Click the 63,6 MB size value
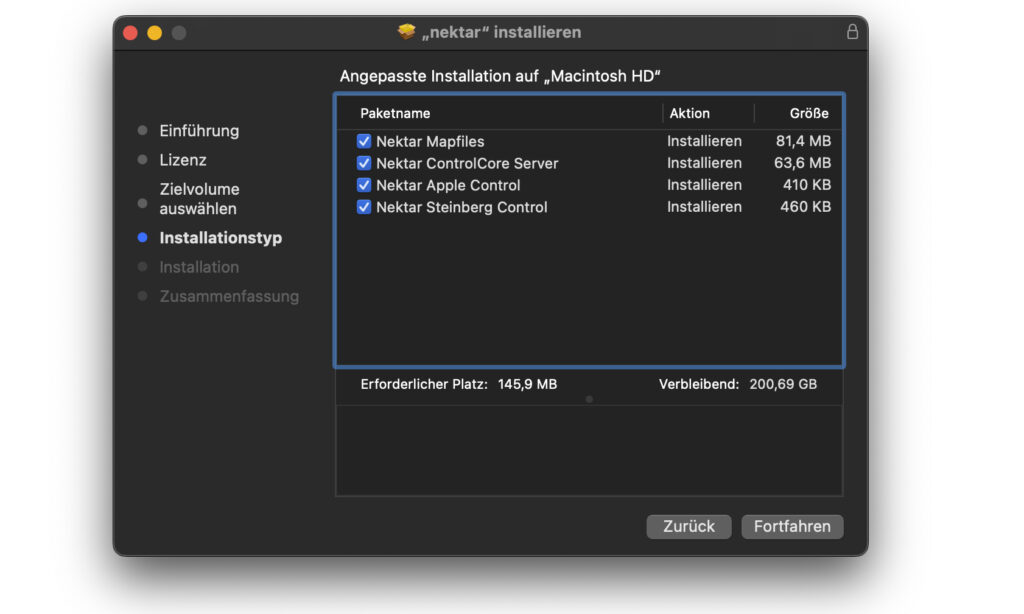This screenshot has height=614, width=1024. click(803, 163)
